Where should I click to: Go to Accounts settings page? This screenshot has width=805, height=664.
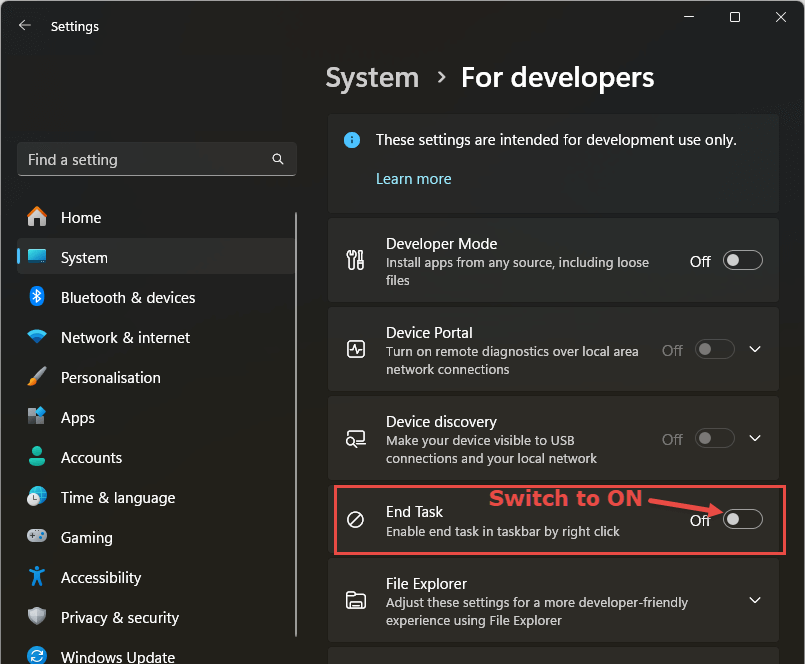(x=91, y=457)
